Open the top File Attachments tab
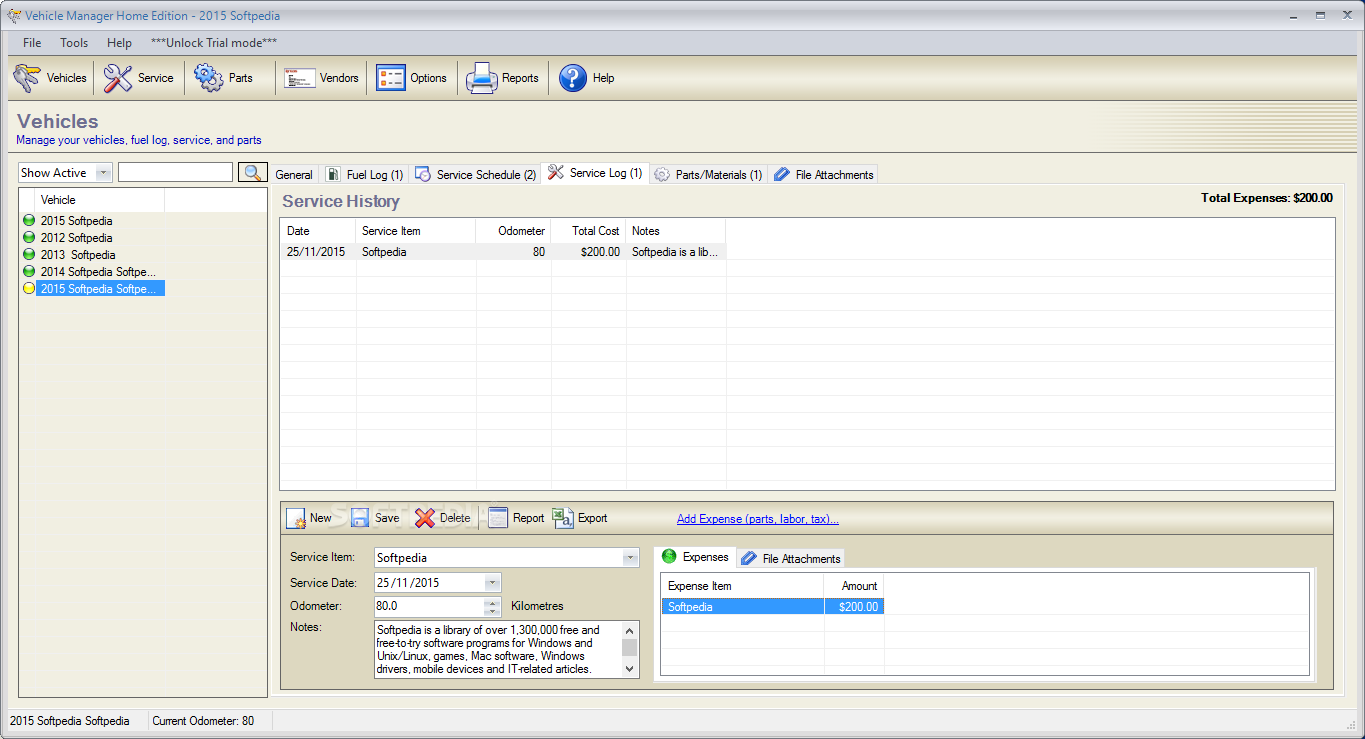The width and height of the screenshot is (1365, 739). 823,174
